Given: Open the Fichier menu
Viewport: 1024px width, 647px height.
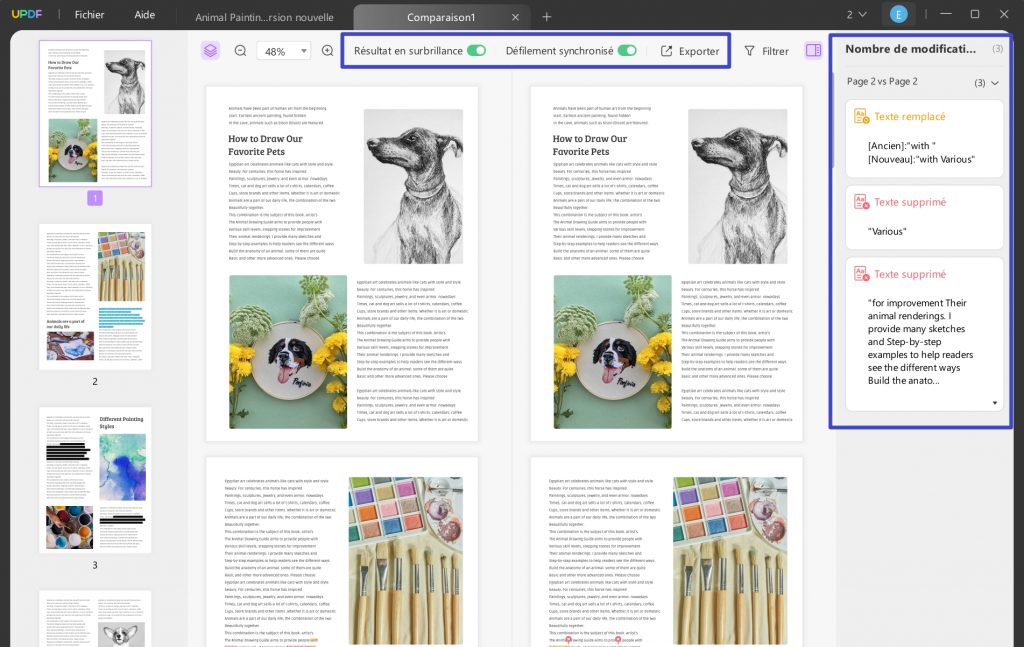Looking at the screenshot, I should tap(89, 14).
